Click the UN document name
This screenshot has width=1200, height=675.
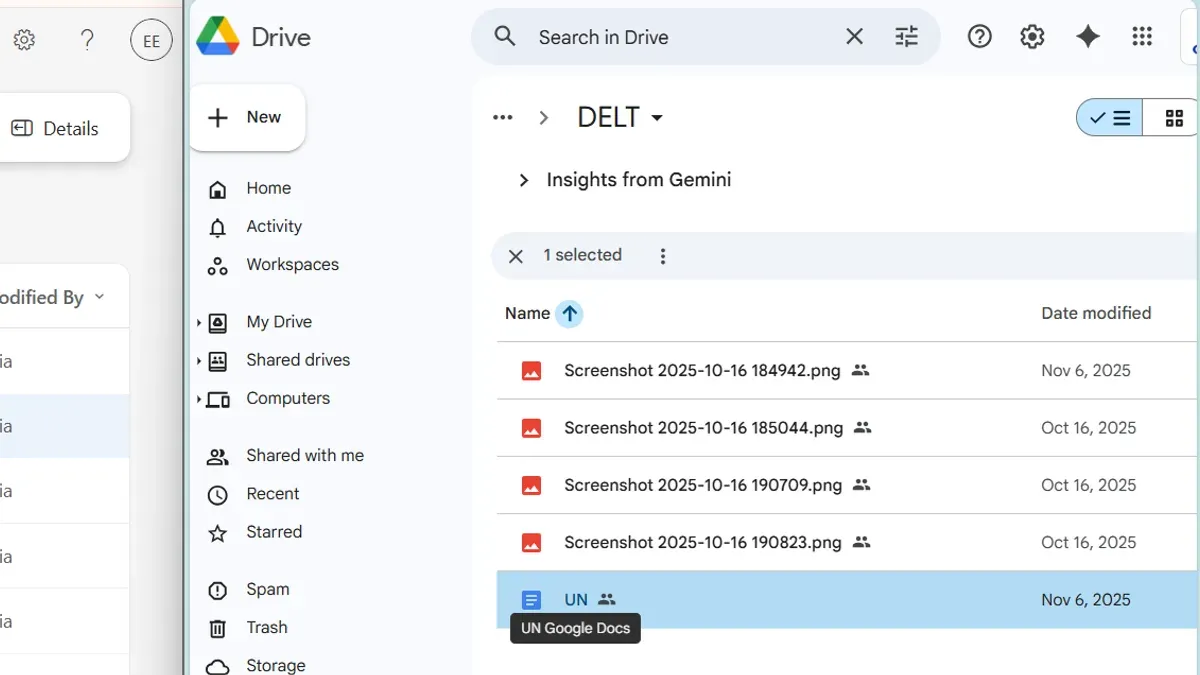(576, 600)
